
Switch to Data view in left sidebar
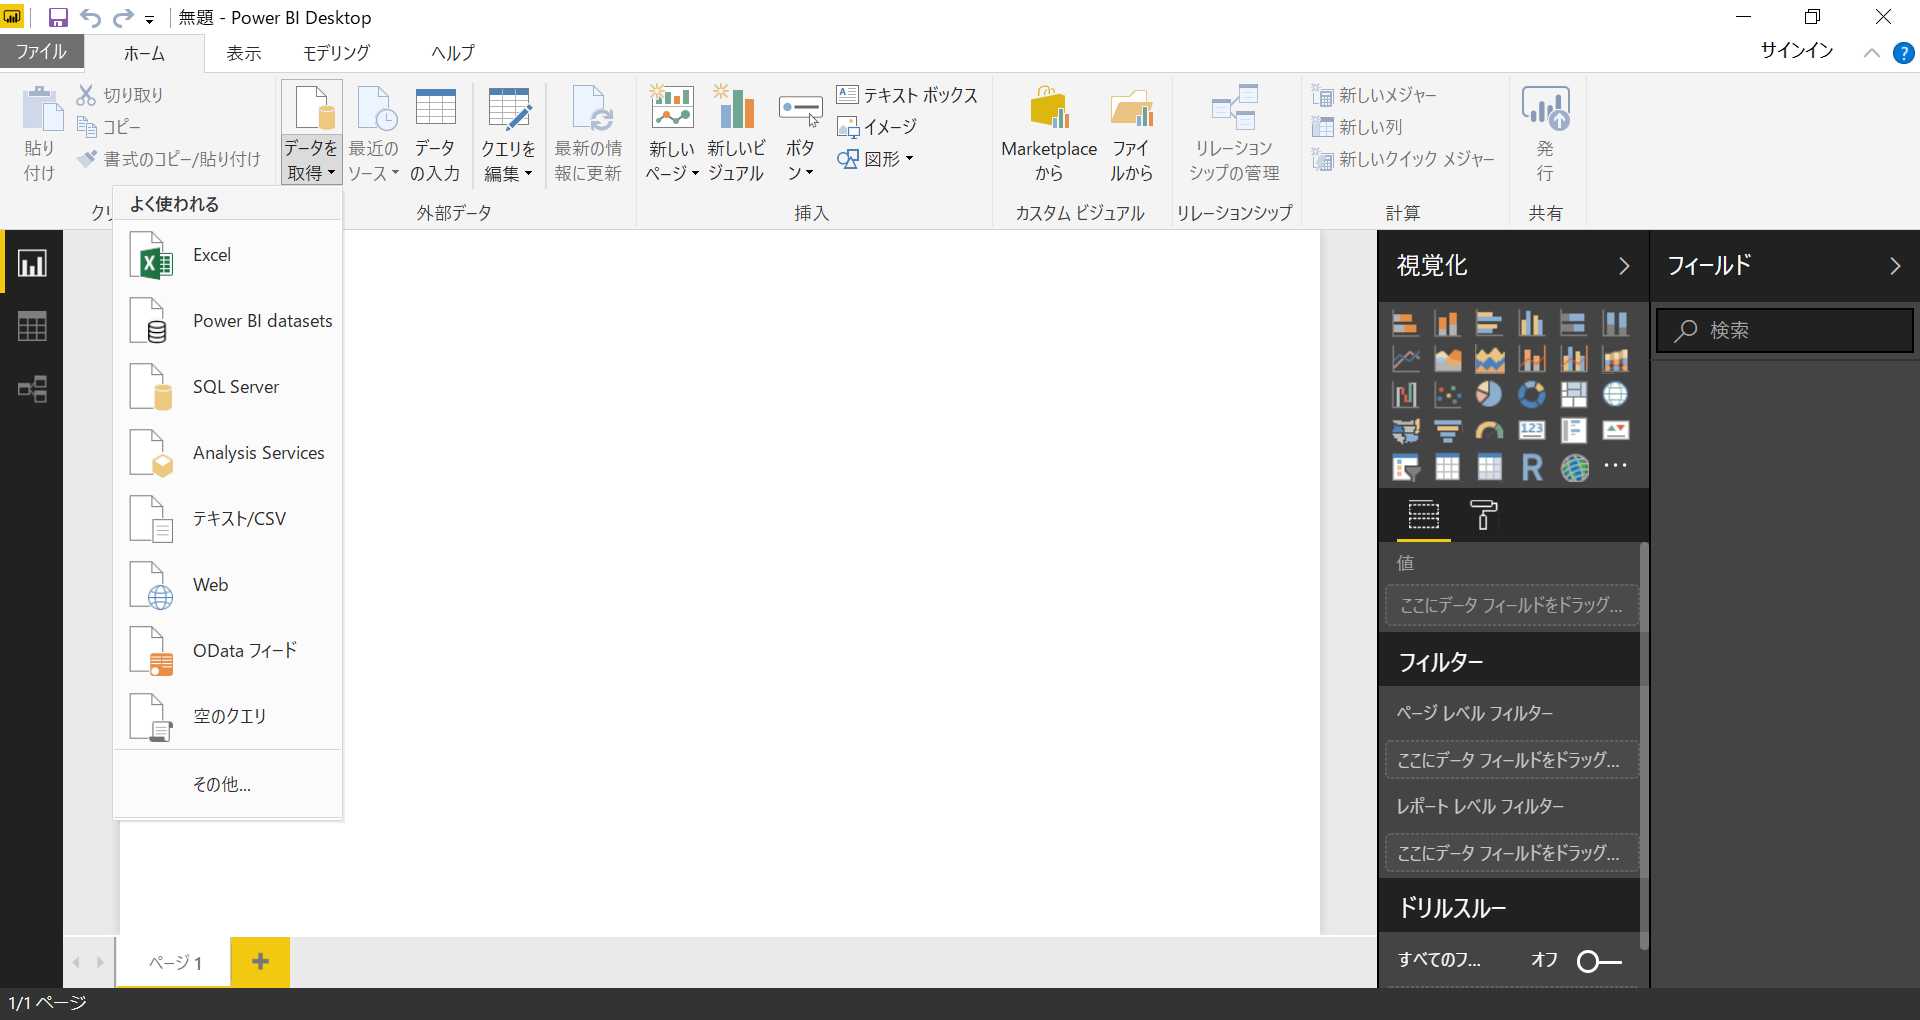31,326
